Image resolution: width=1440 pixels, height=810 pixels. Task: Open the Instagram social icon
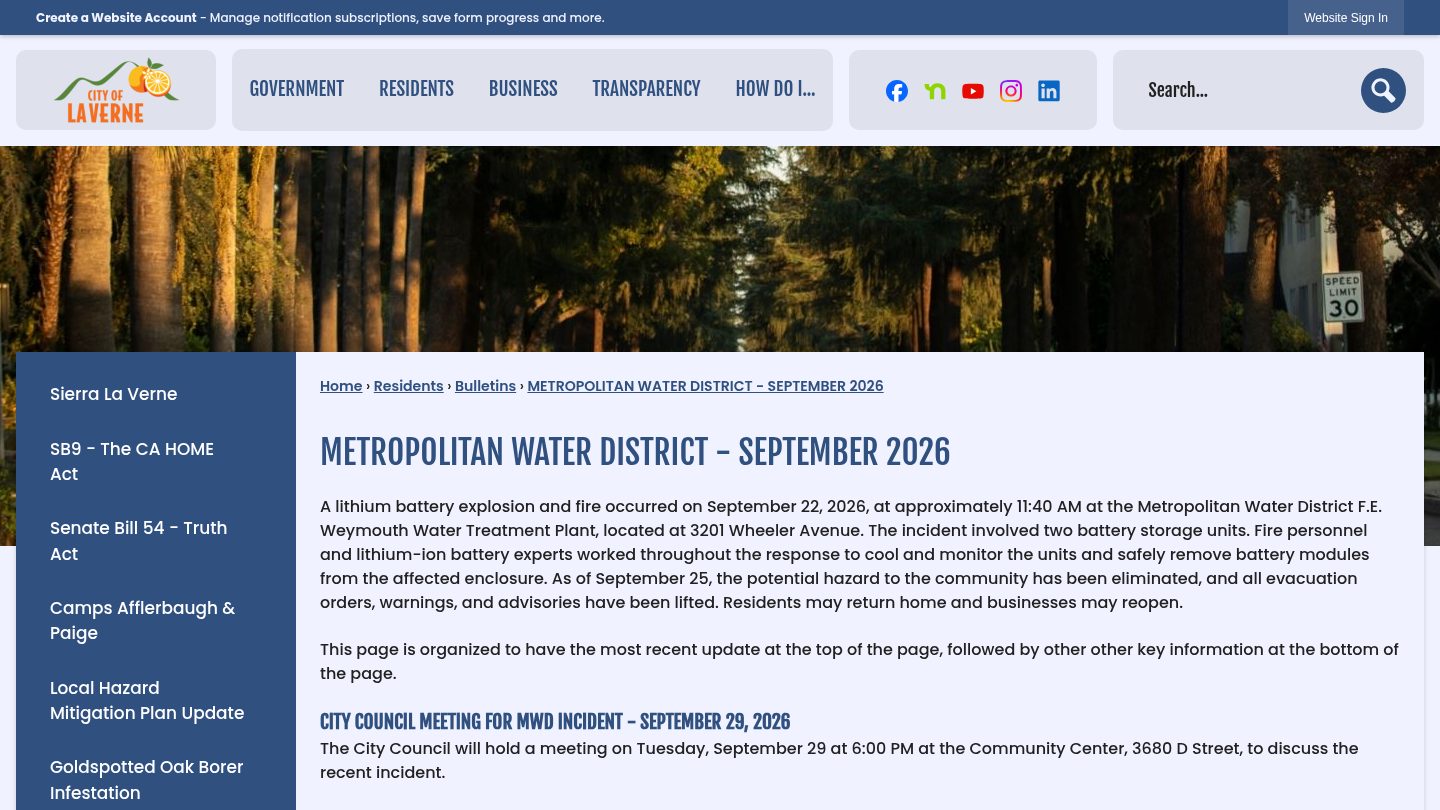coord(1011,91)
